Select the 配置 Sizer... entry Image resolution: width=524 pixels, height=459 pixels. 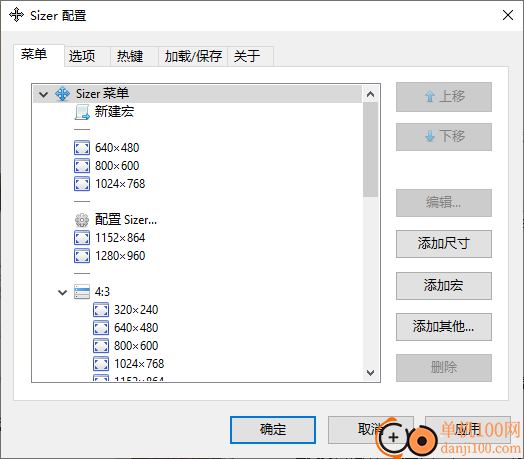[x=126, y=220]
